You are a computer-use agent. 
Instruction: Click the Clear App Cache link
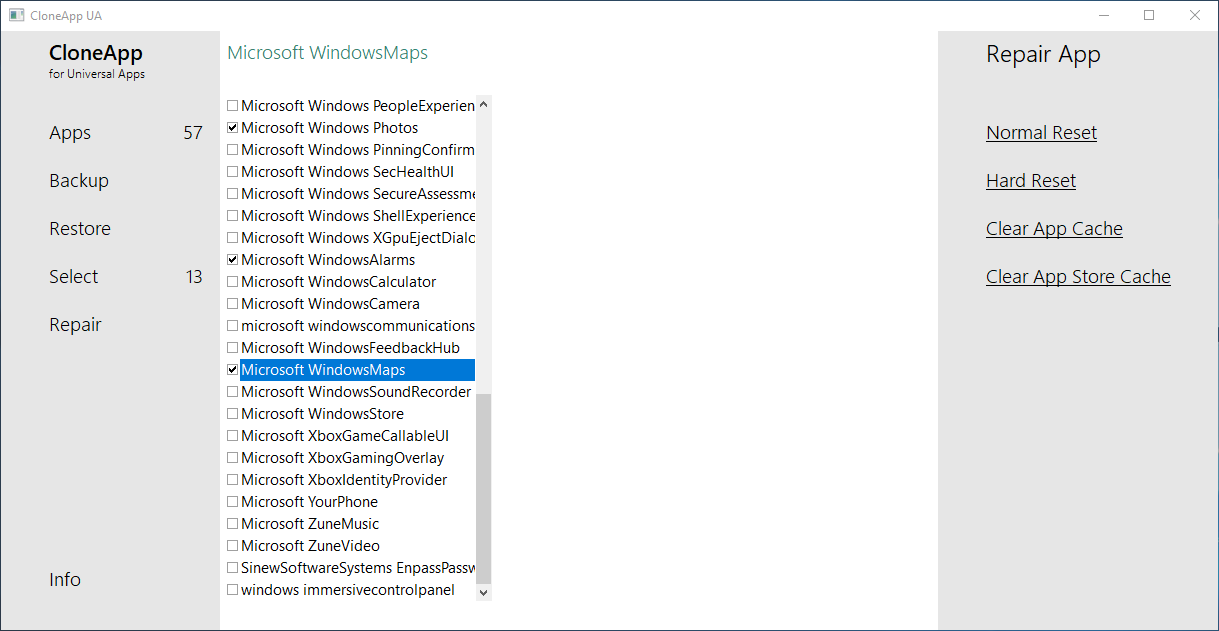click(x=1054, y=229)
